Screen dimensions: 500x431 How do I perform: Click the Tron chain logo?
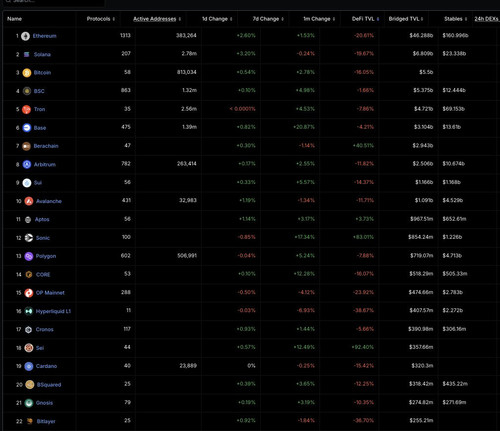[26, 109]
